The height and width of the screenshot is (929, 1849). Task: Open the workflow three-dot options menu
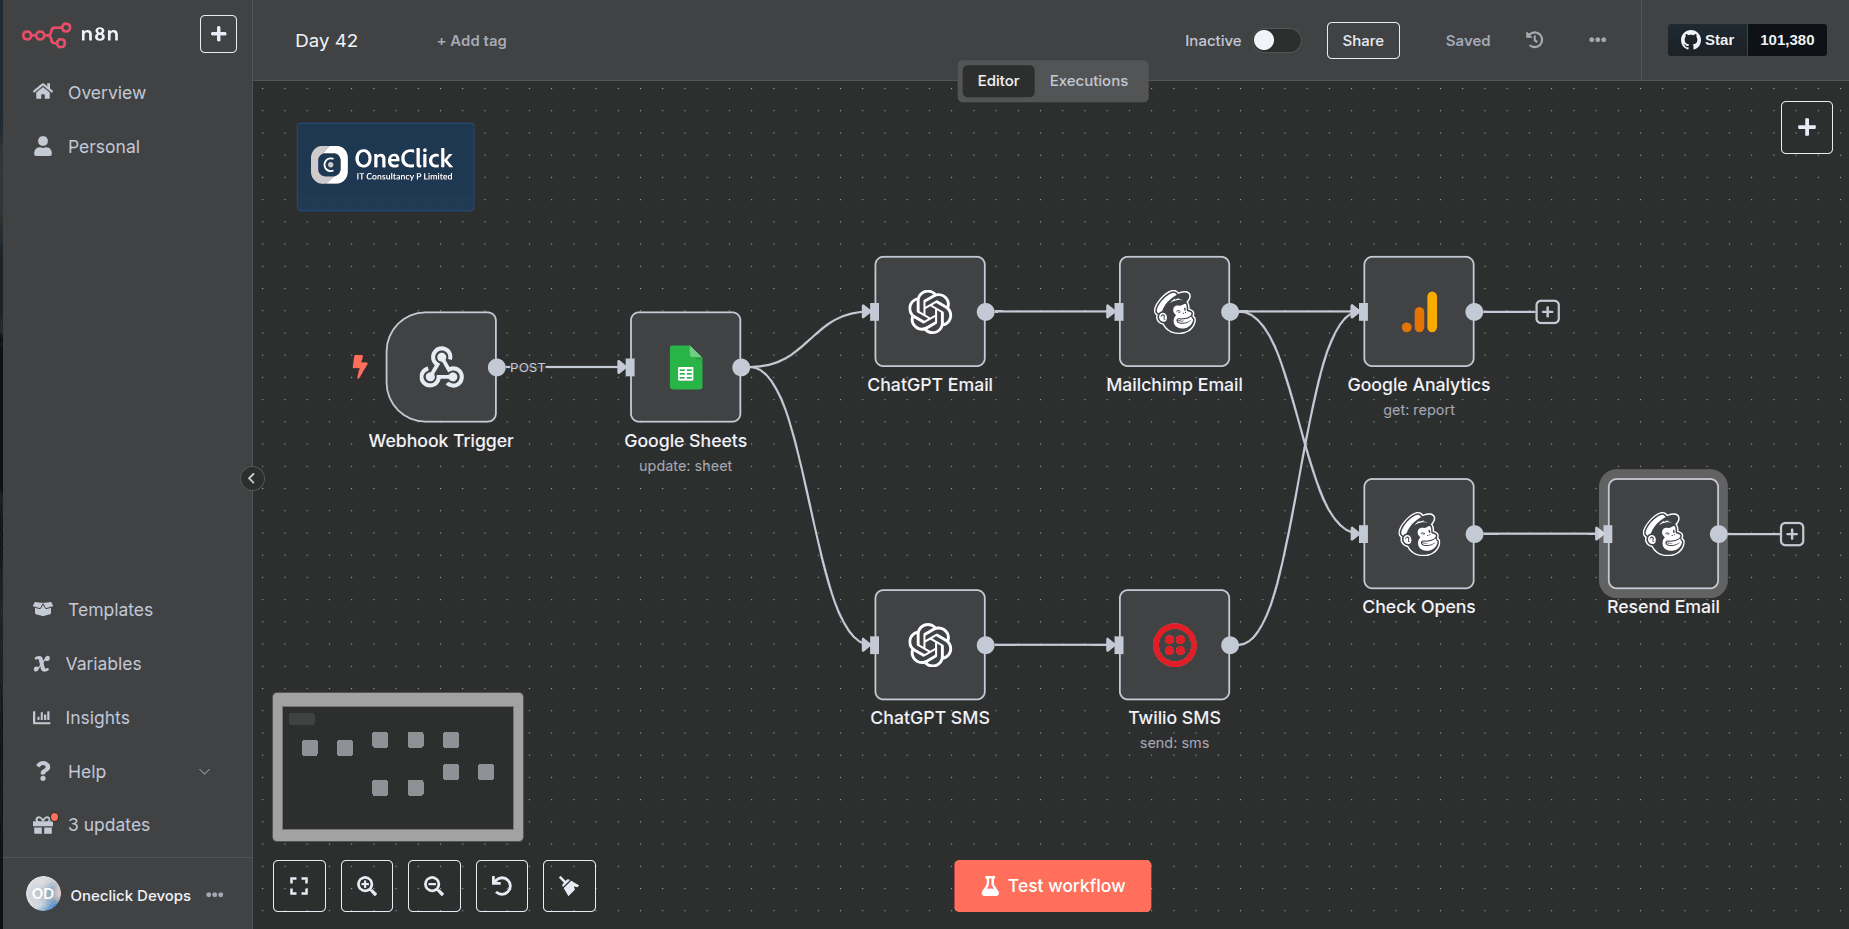[1597, 40]
